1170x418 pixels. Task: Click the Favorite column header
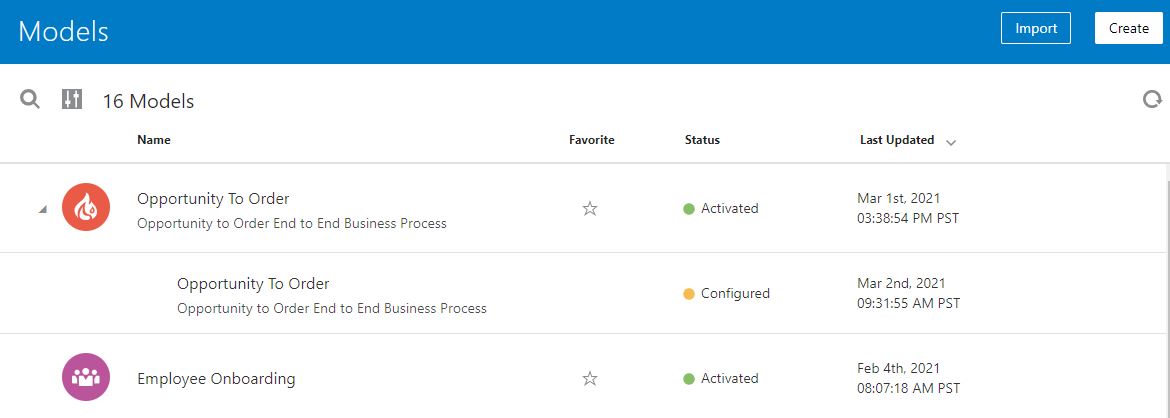click(592, 140)
